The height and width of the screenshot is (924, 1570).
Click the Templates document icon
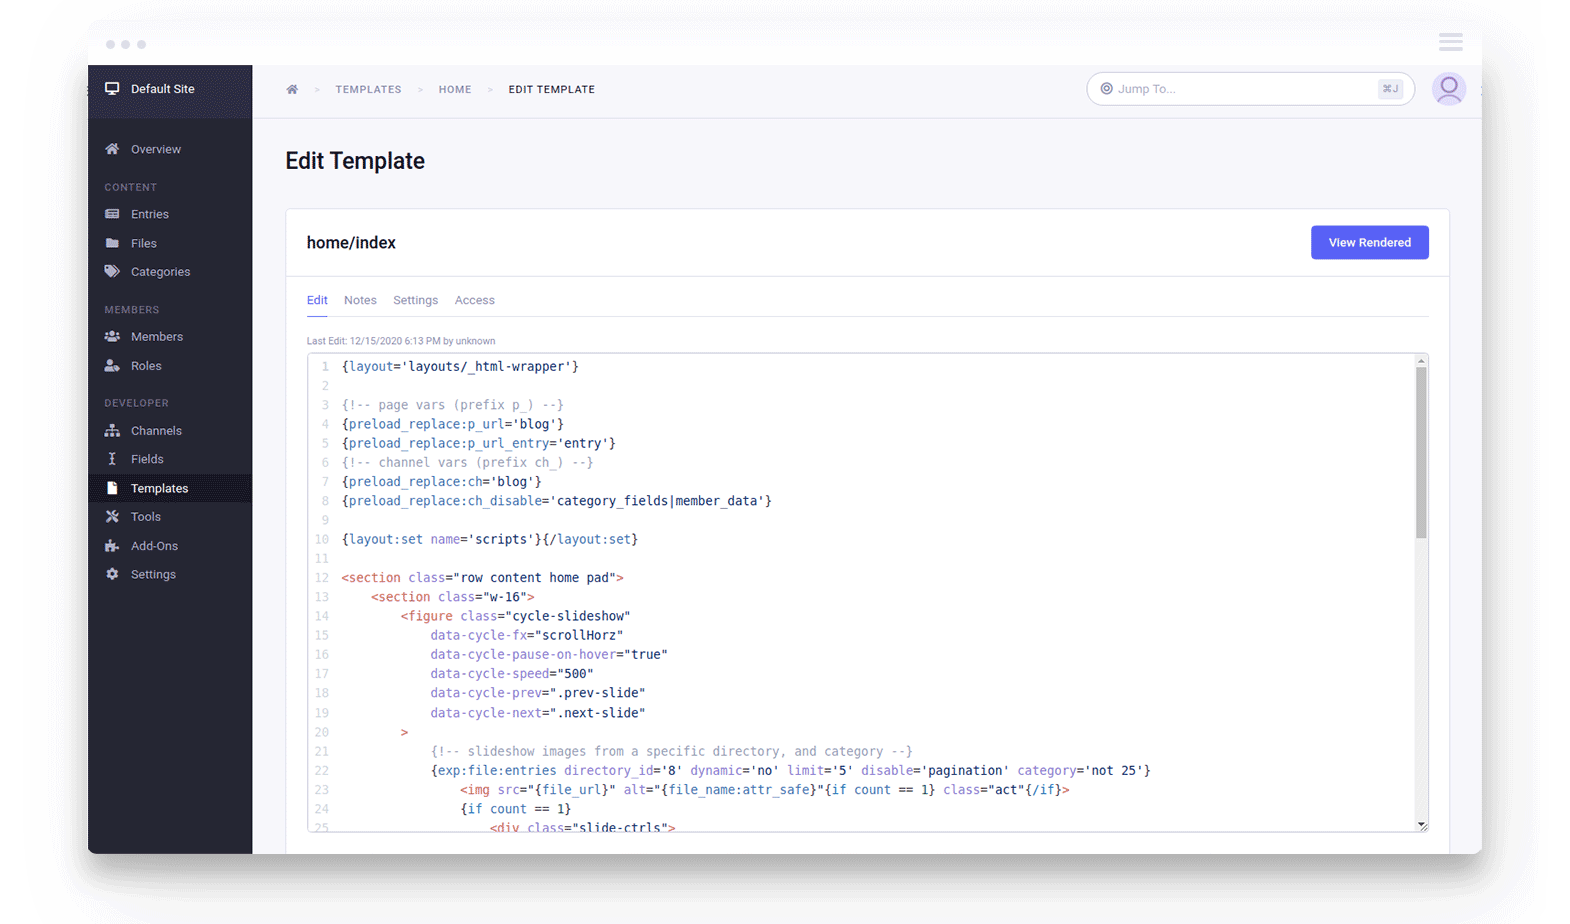(112, 488)
